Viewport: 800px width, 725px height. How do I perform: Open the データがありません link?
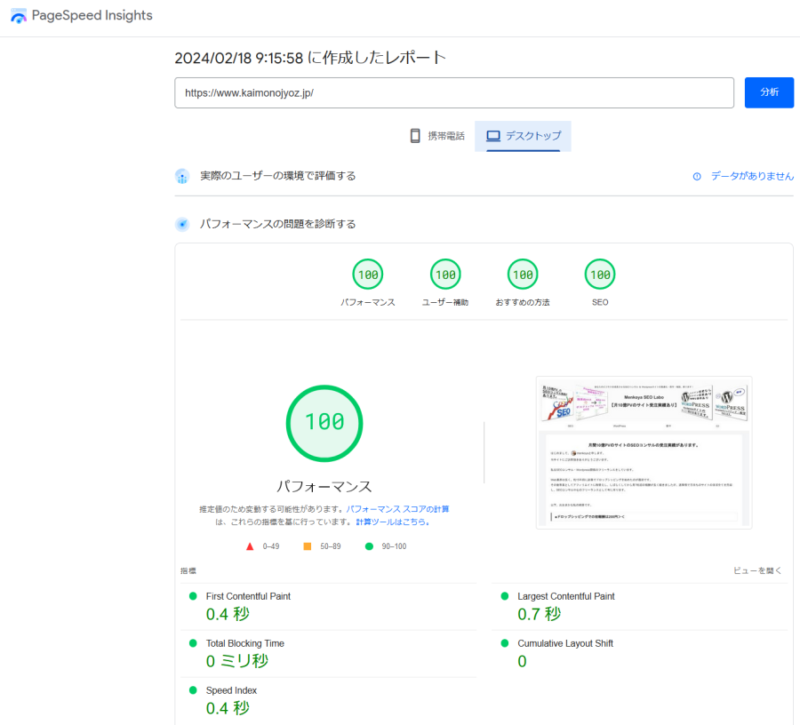click(752, 176)
